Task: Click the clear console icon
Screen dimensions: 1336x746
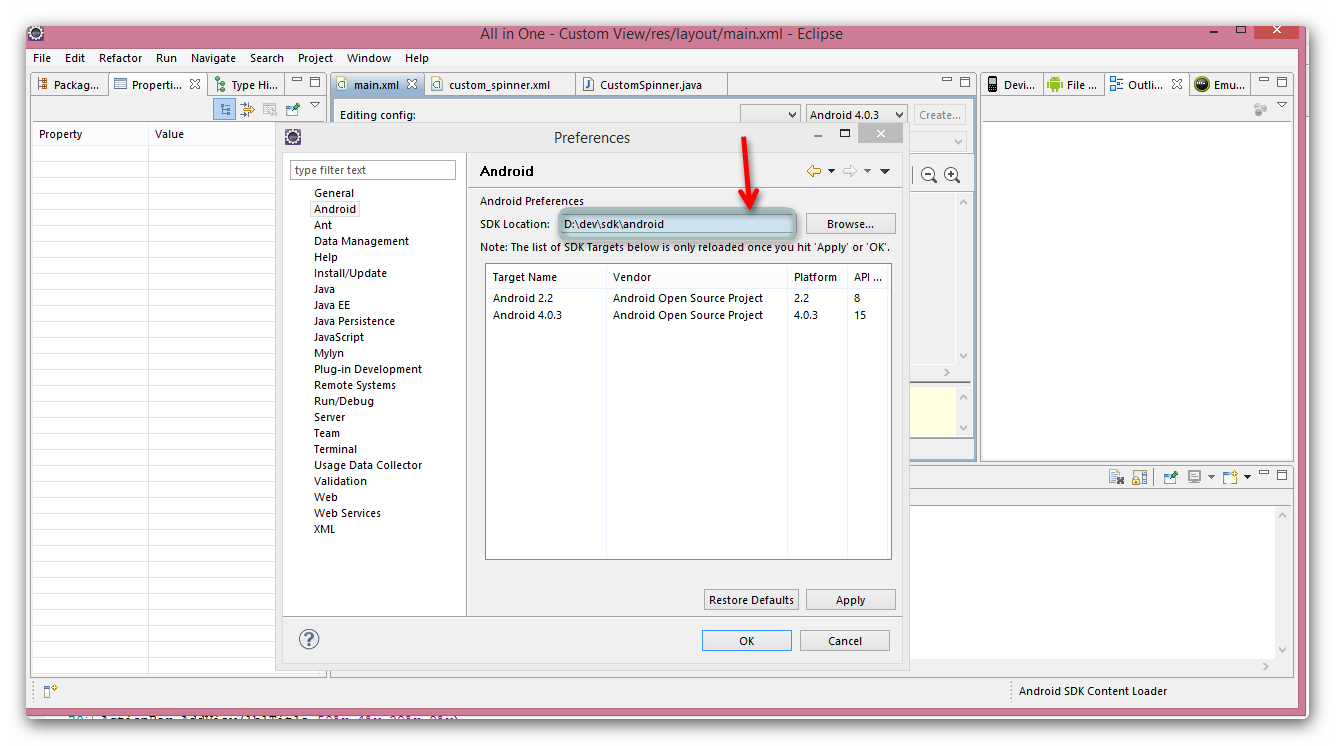Action: (1117, 478)
